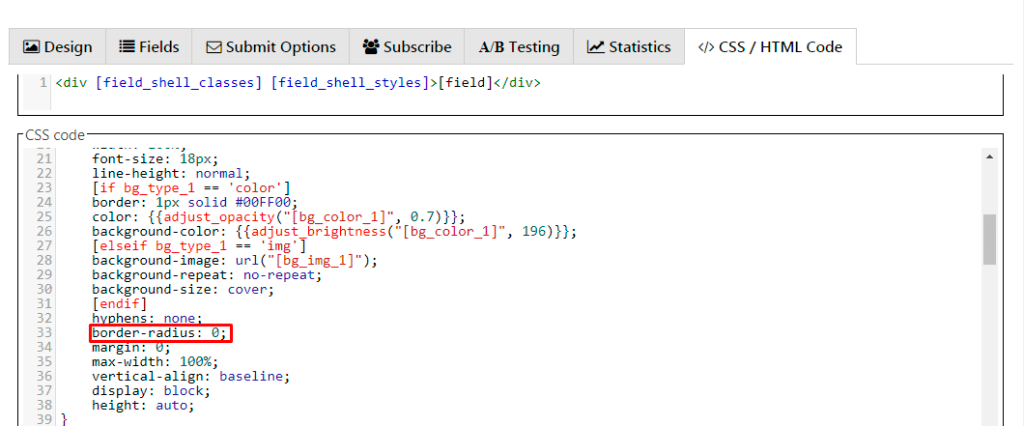Image resolution: width=1024 pixels, height=426 pixels.
Task: Click the picture icon on Design tab
Action: coord(31,47)
